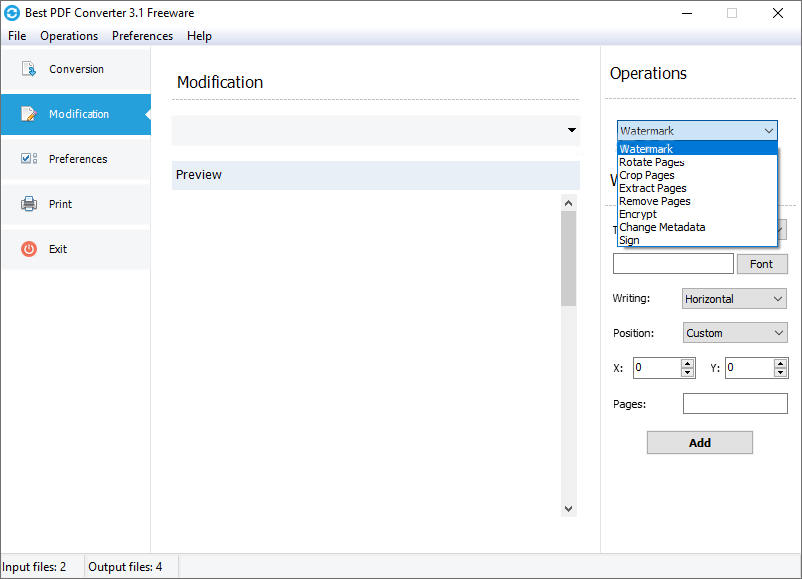Choose Rotate Pages from the operations list
802x579 pixels.
click(x=697, y=162)
